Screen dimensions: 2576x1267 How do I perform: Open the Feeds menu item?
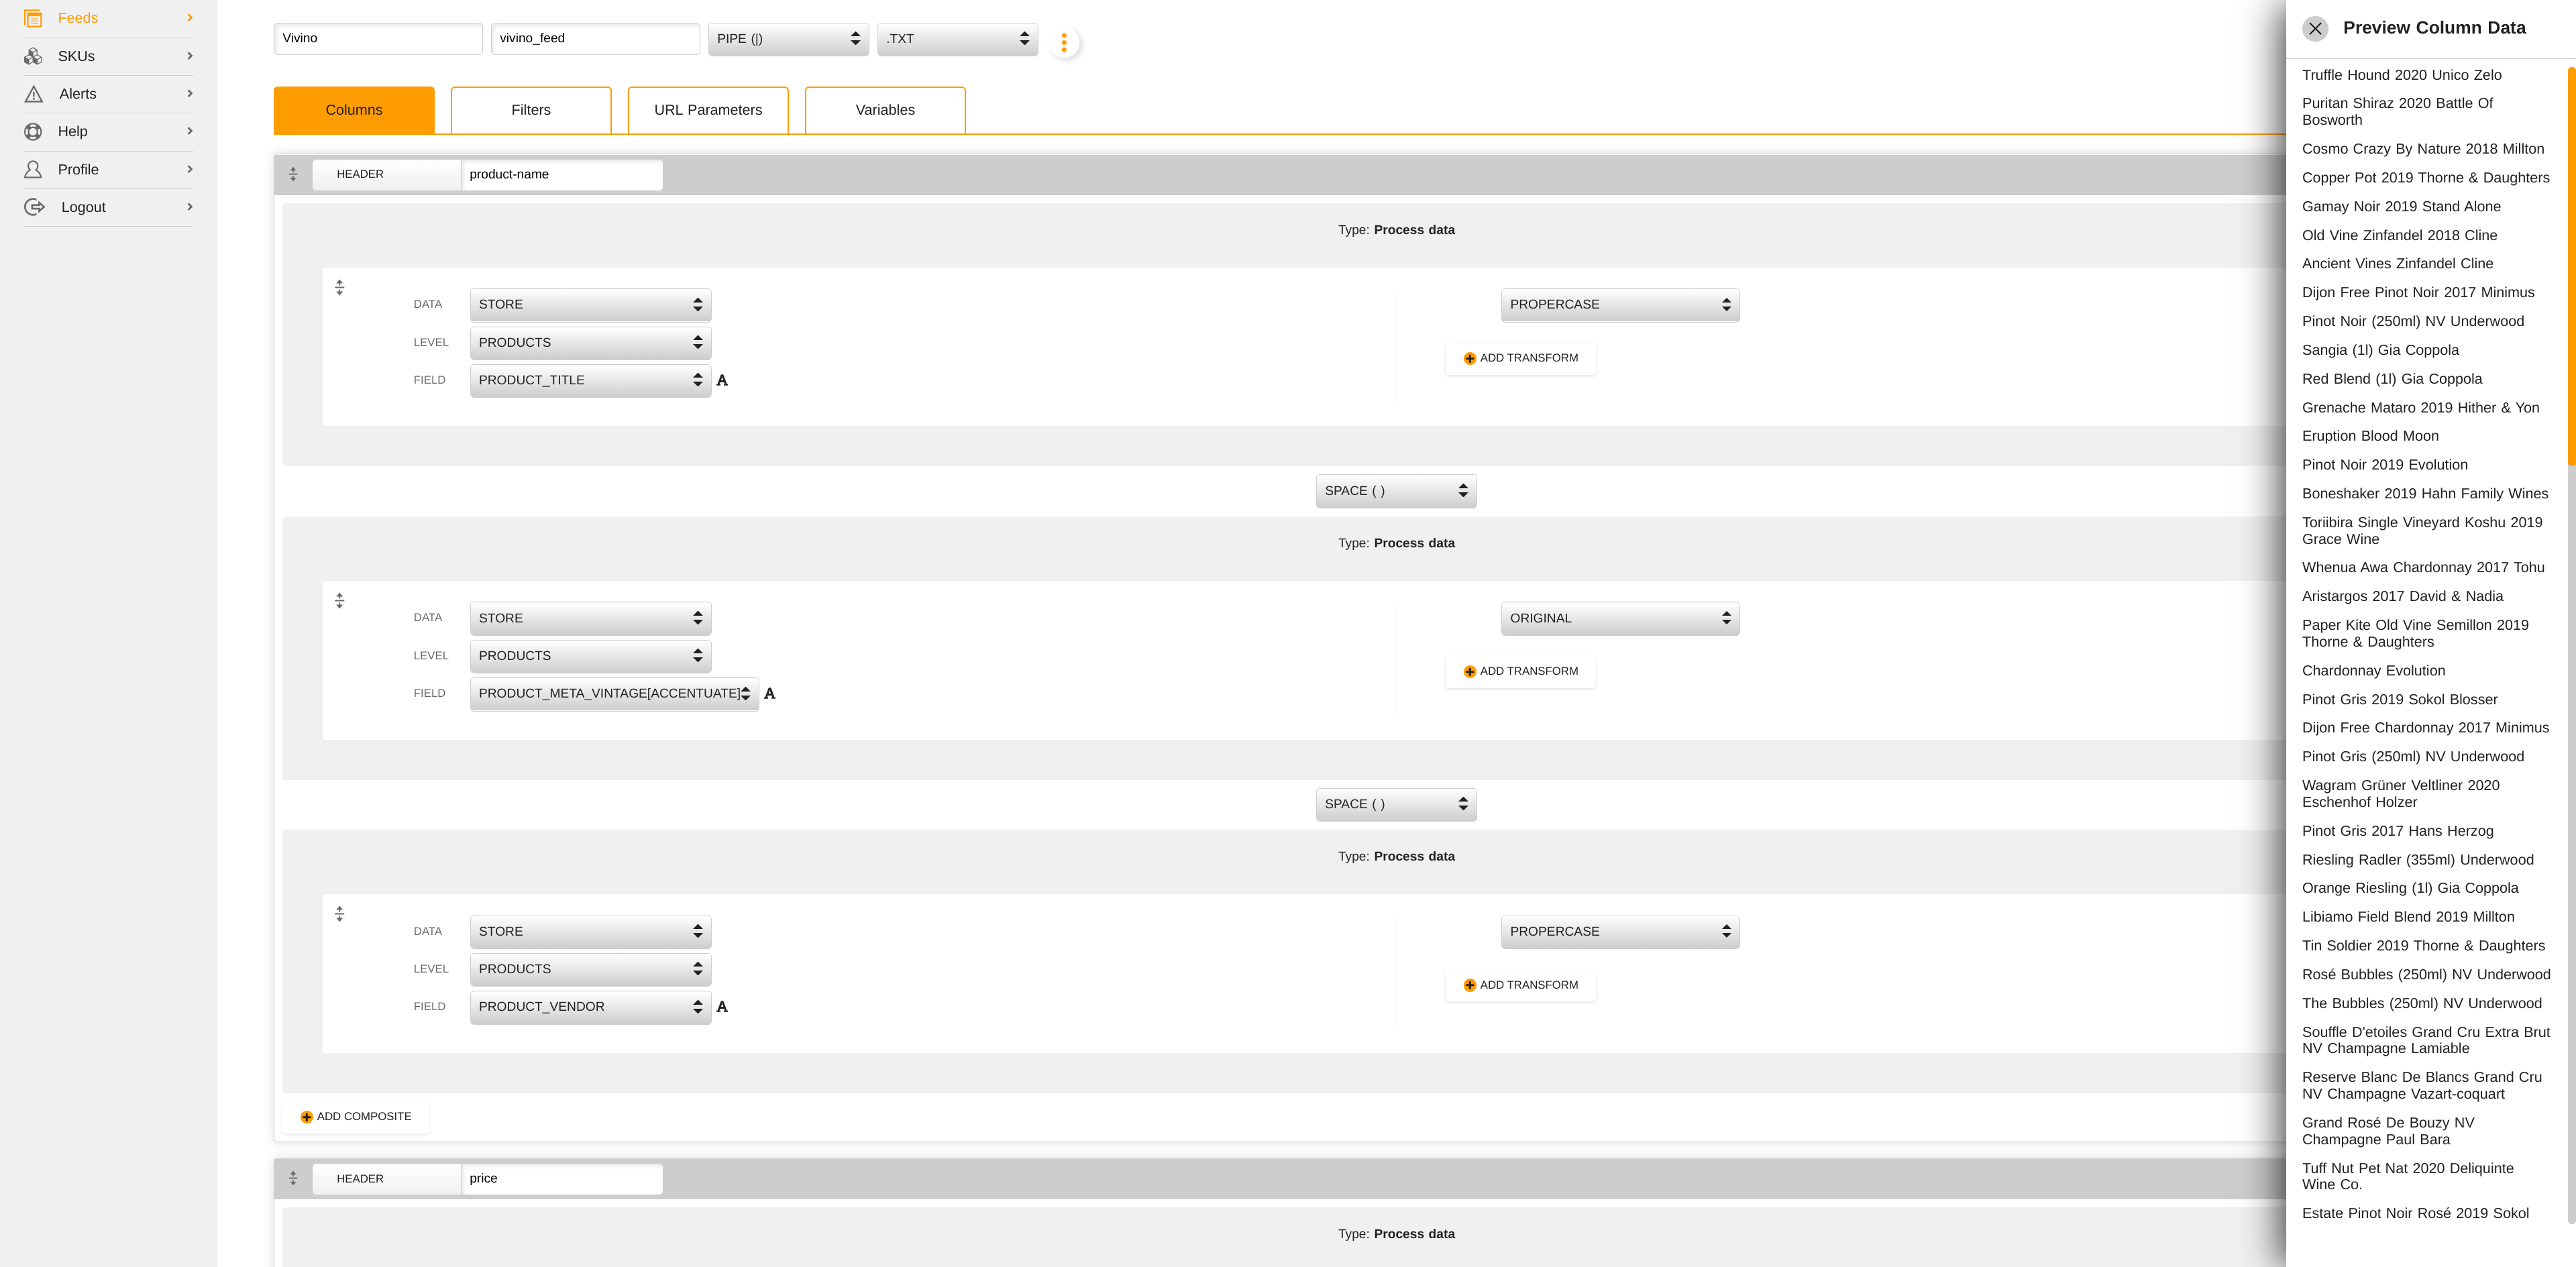pyautogui.click(x=108, y=18)
